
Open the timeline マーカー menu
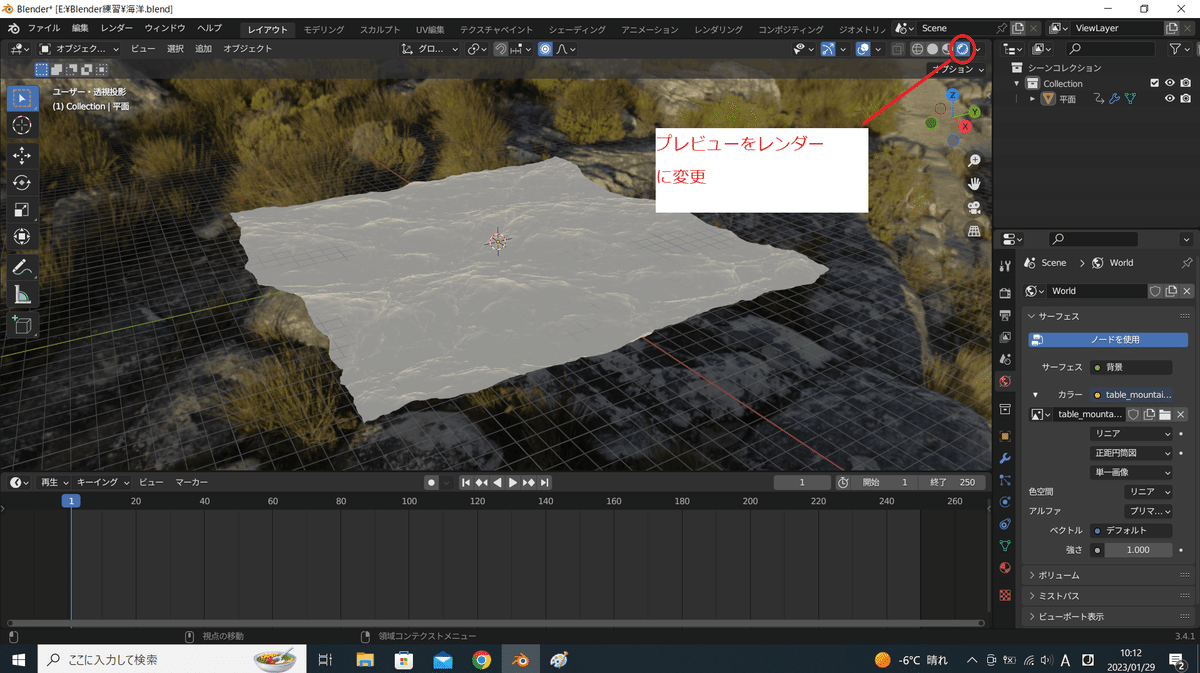(192, 482)
